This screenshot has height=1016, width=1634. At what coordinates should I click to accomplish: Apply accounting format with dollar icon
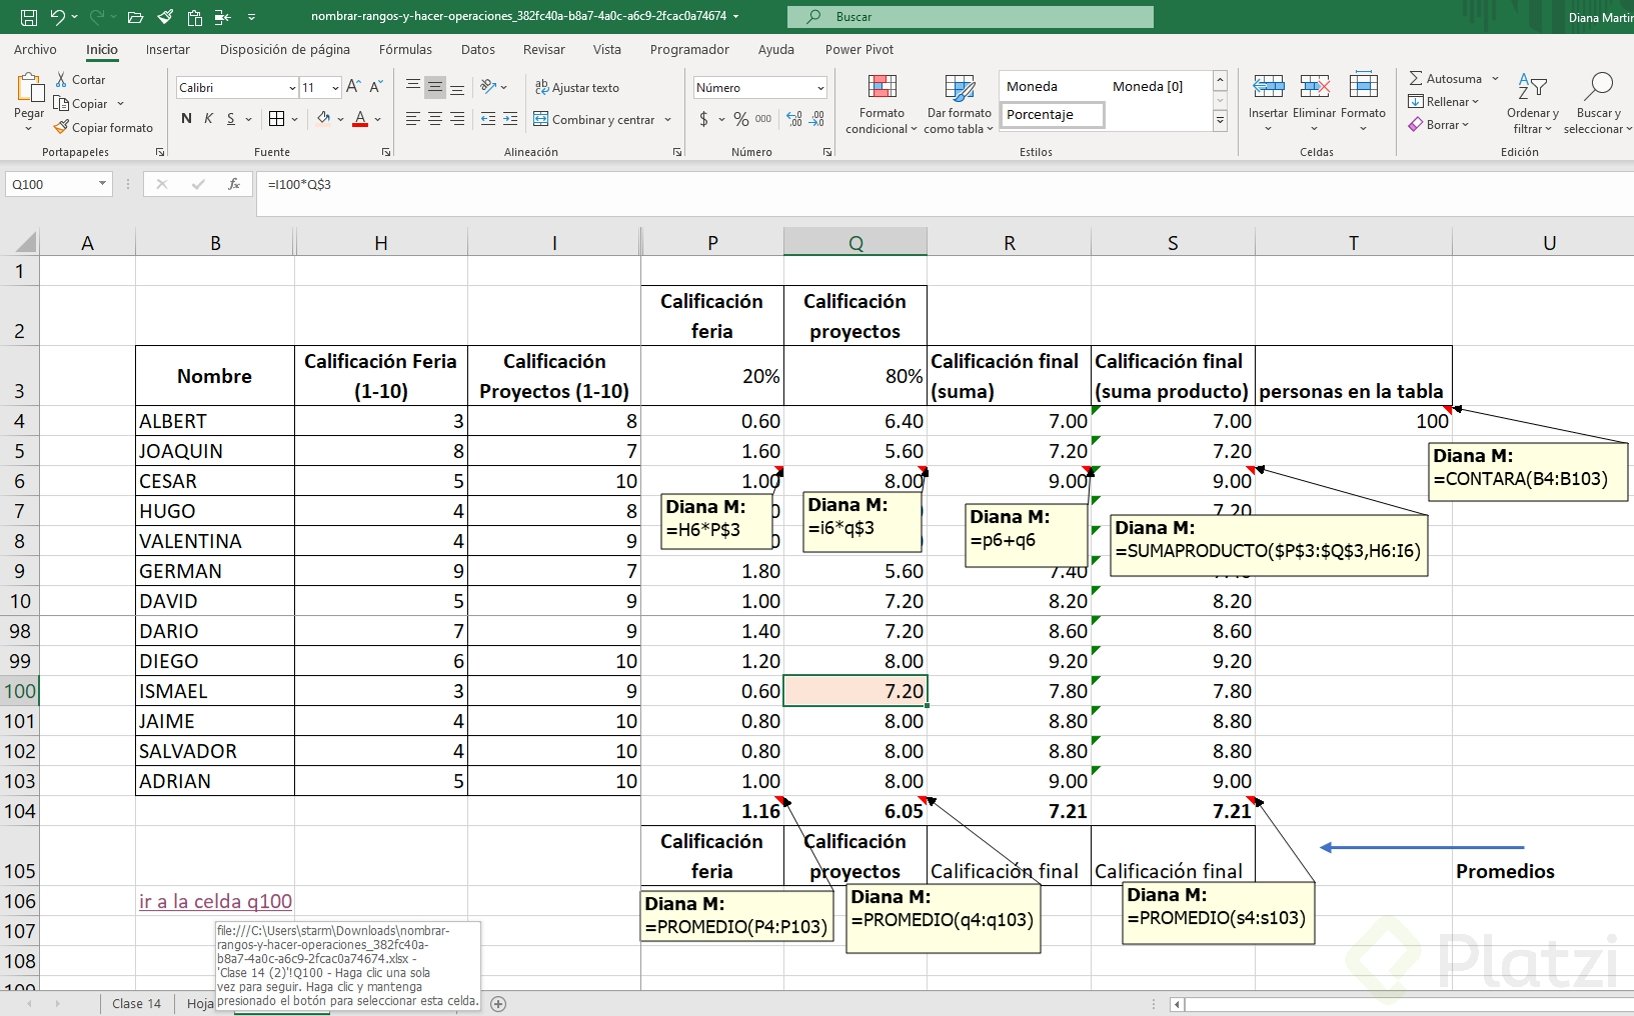[x=704, y=119]
